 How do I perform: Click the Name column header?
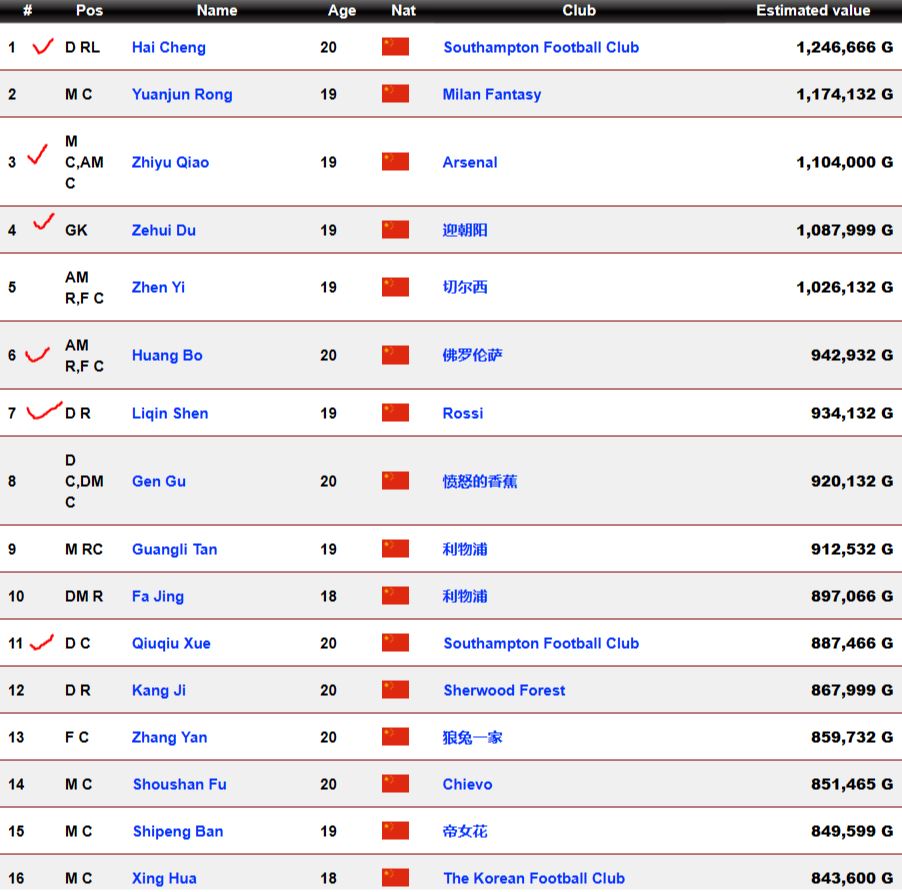(217, 10)
